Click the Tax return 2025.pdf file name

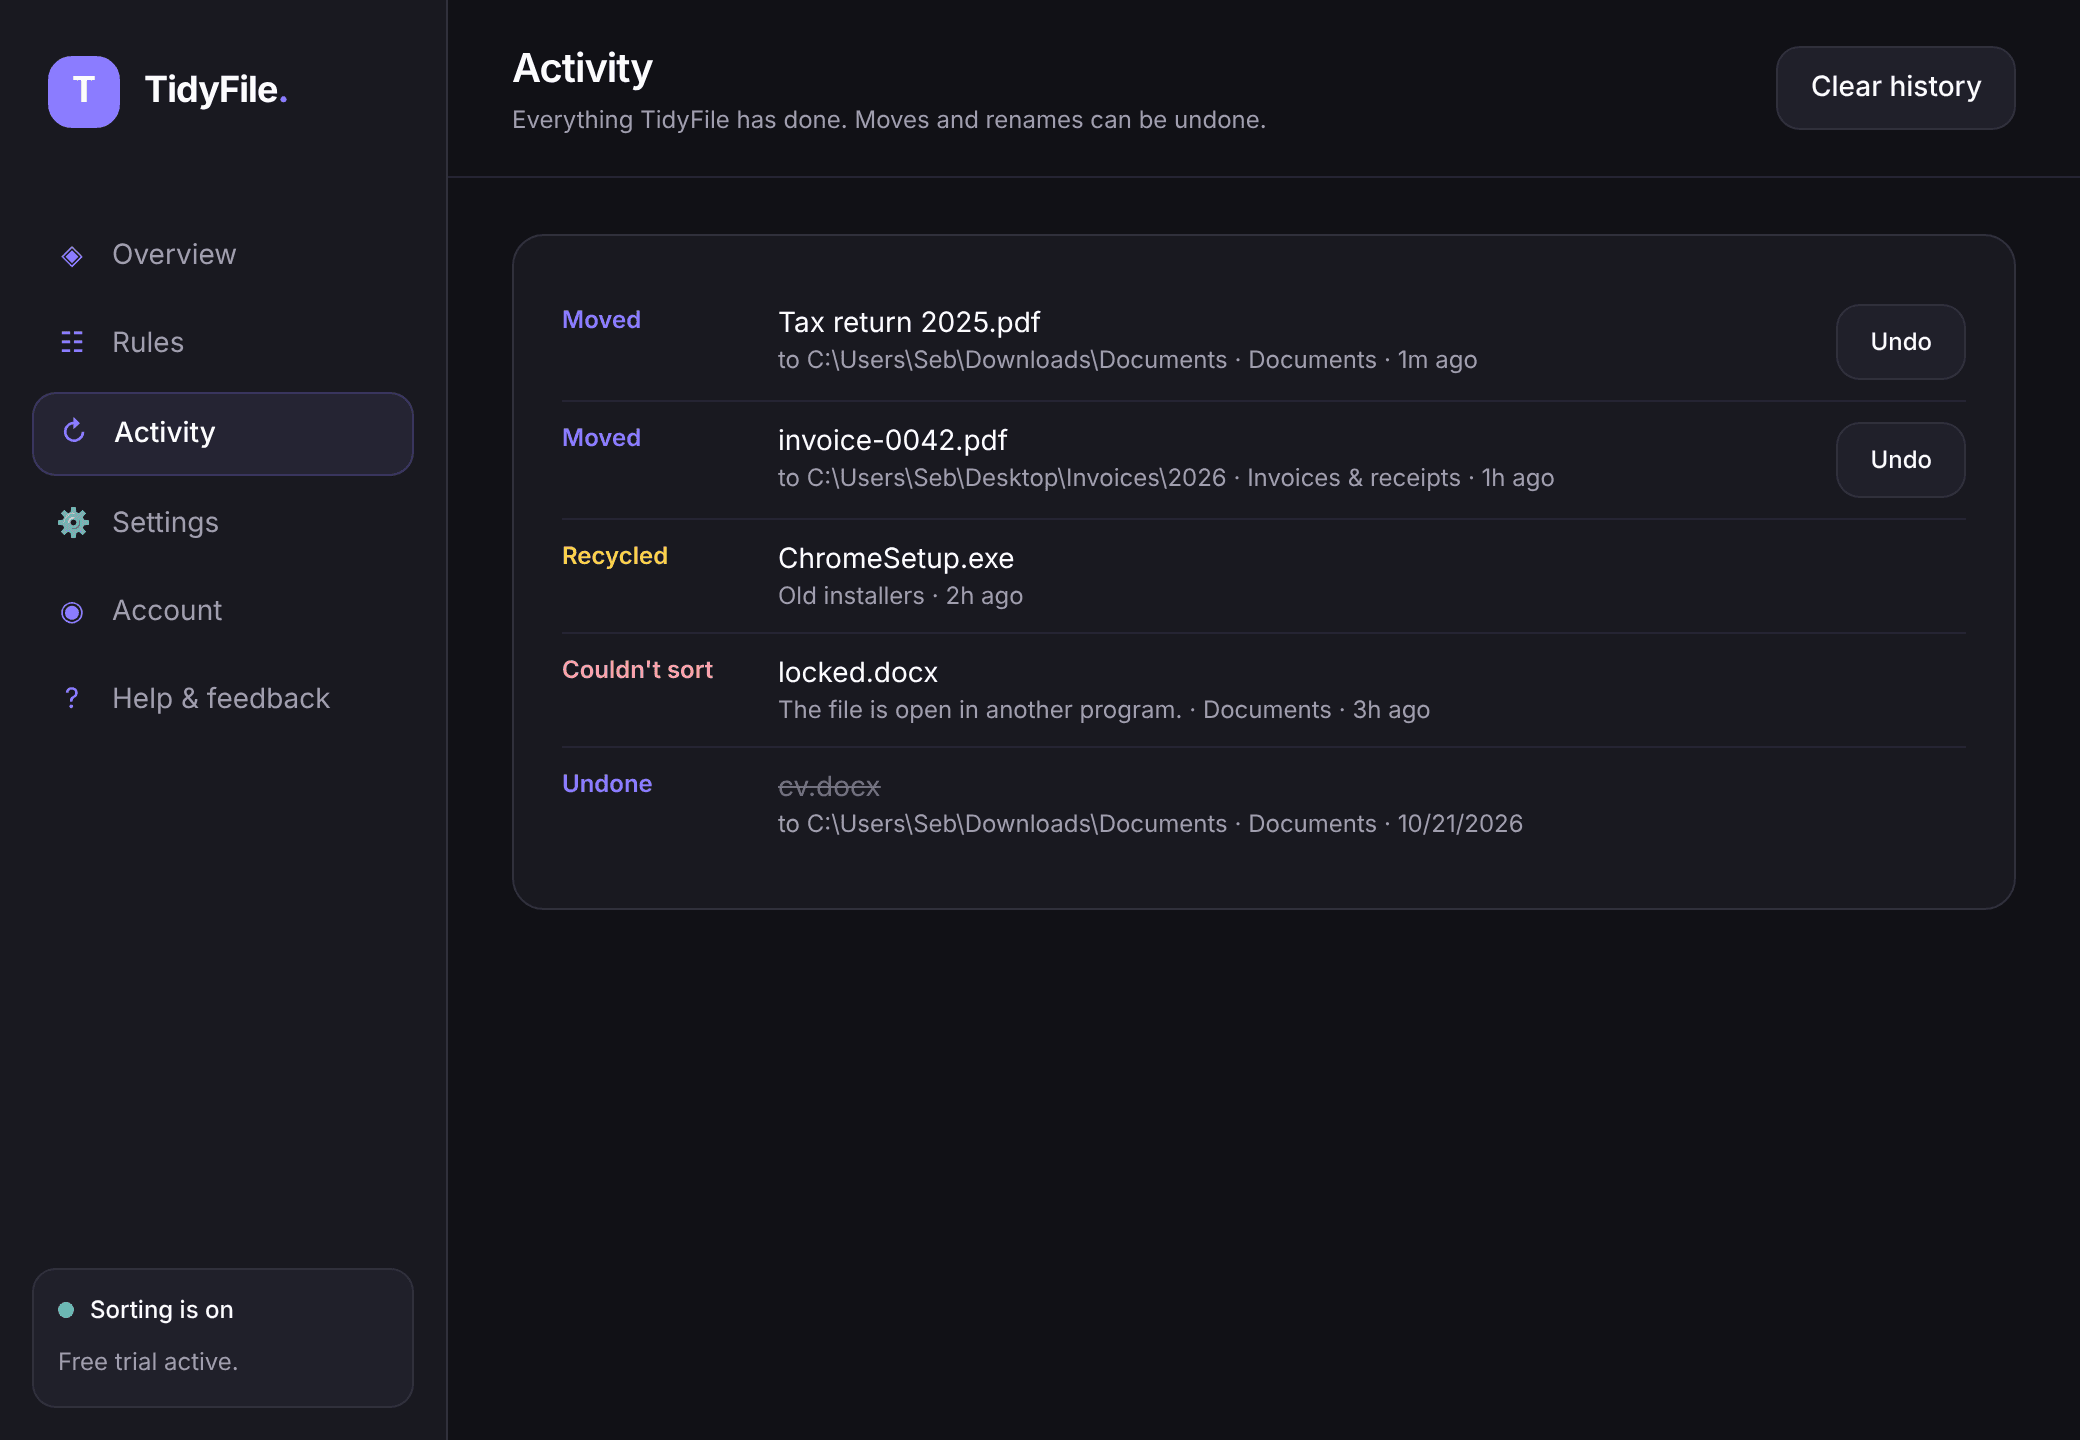click(x=909, y=322)
